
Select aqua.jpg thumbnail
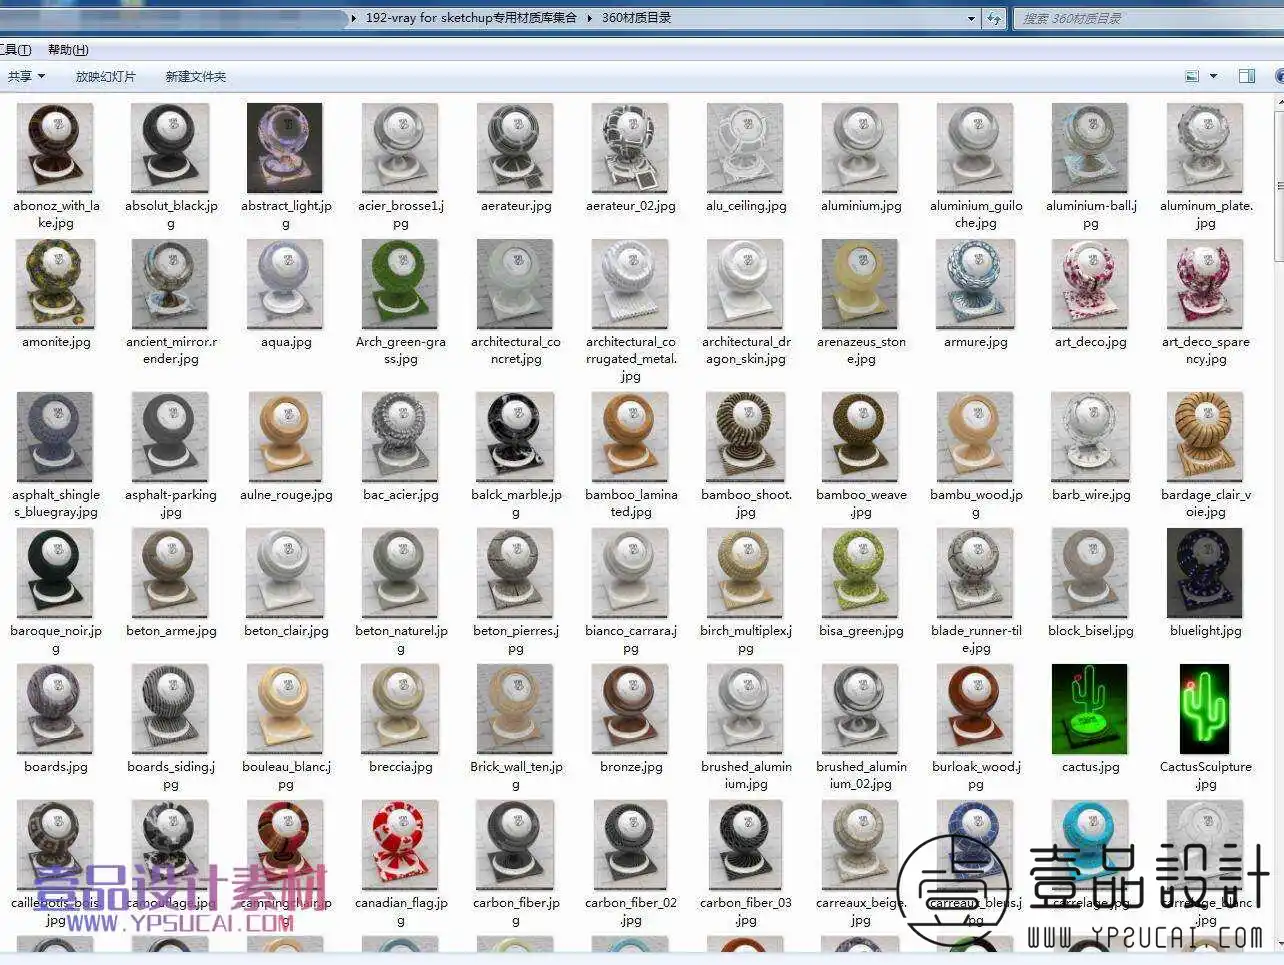(285, 284)
